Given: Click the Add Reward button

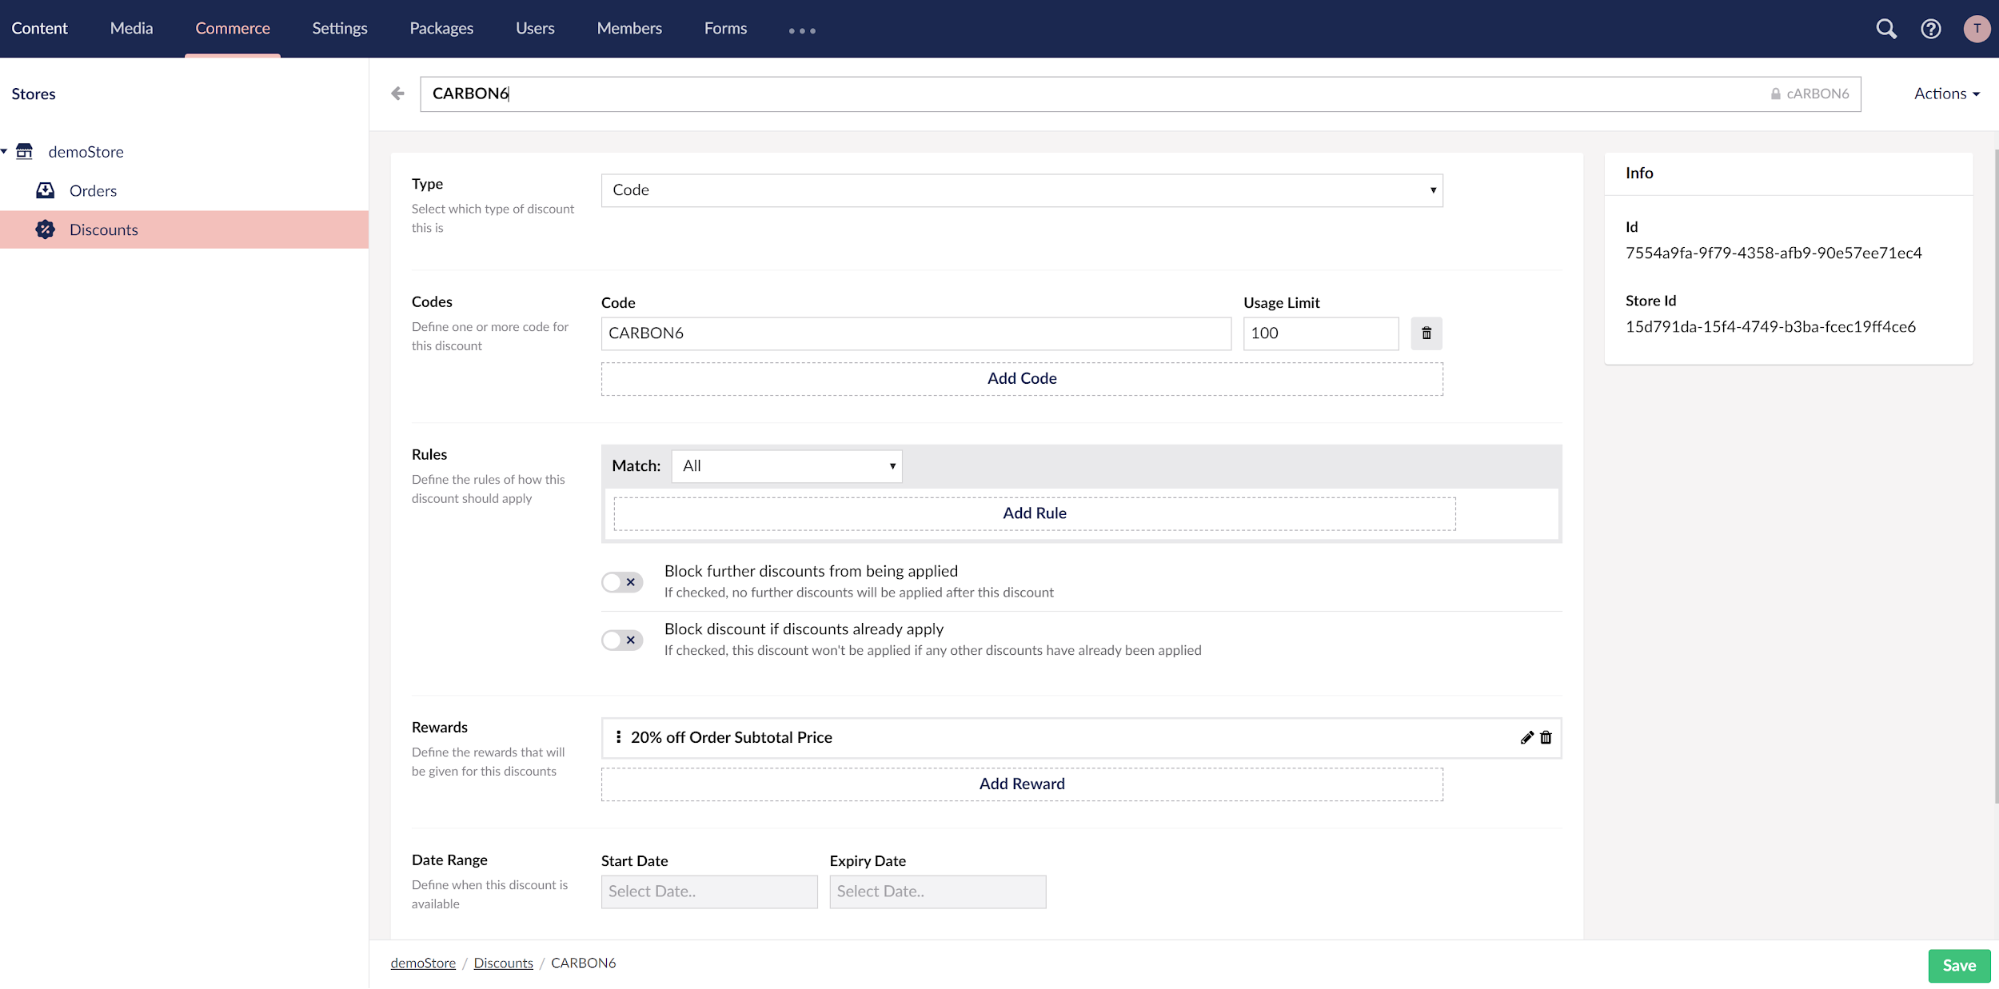Looking at the screenshot, I should coord(1021,784).
